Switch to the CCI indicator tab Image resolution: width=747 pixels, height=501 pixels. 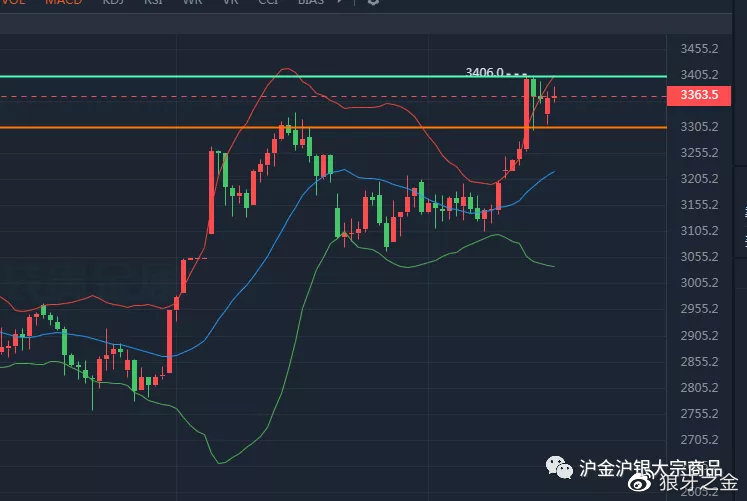268,1
